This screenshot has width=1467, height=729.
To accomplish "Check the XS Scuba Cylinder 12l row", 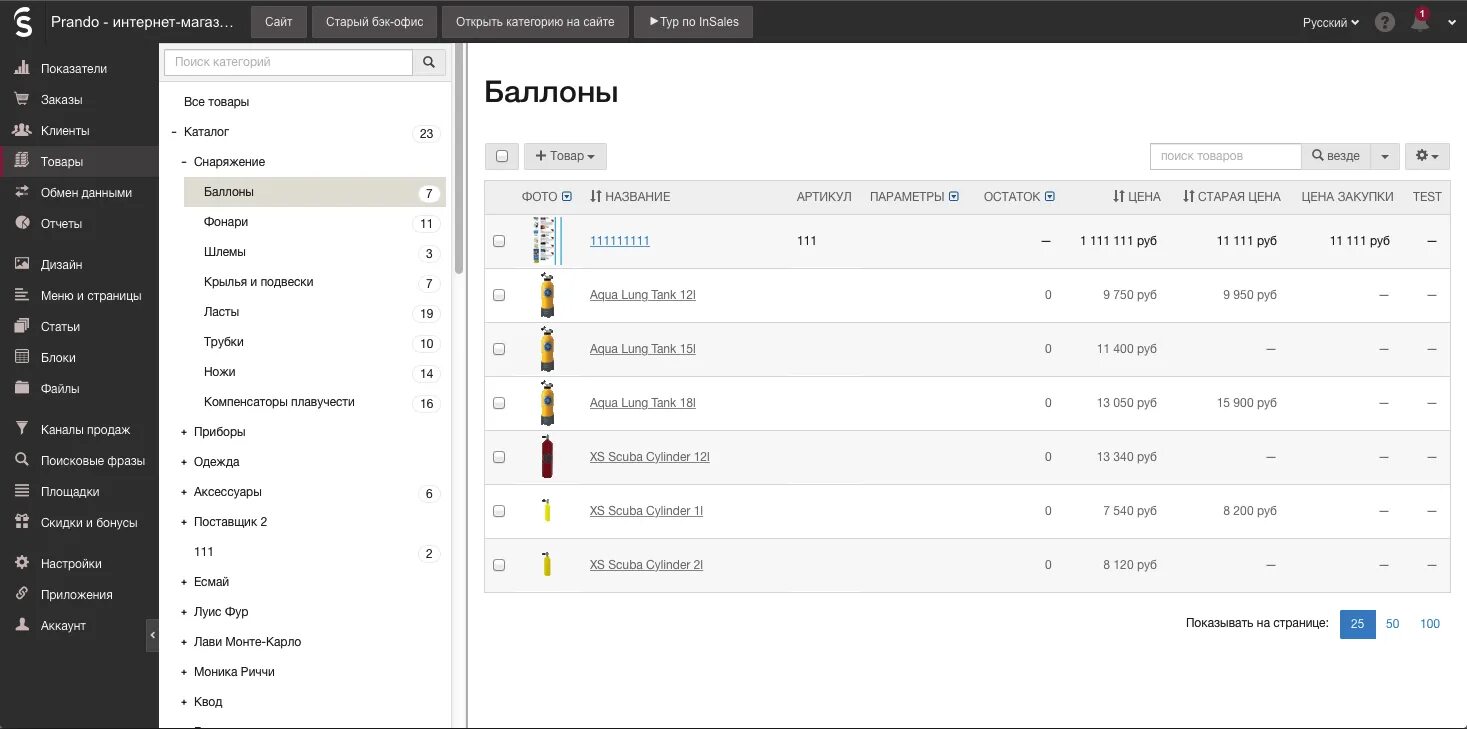I will click(x=499, y=457).
